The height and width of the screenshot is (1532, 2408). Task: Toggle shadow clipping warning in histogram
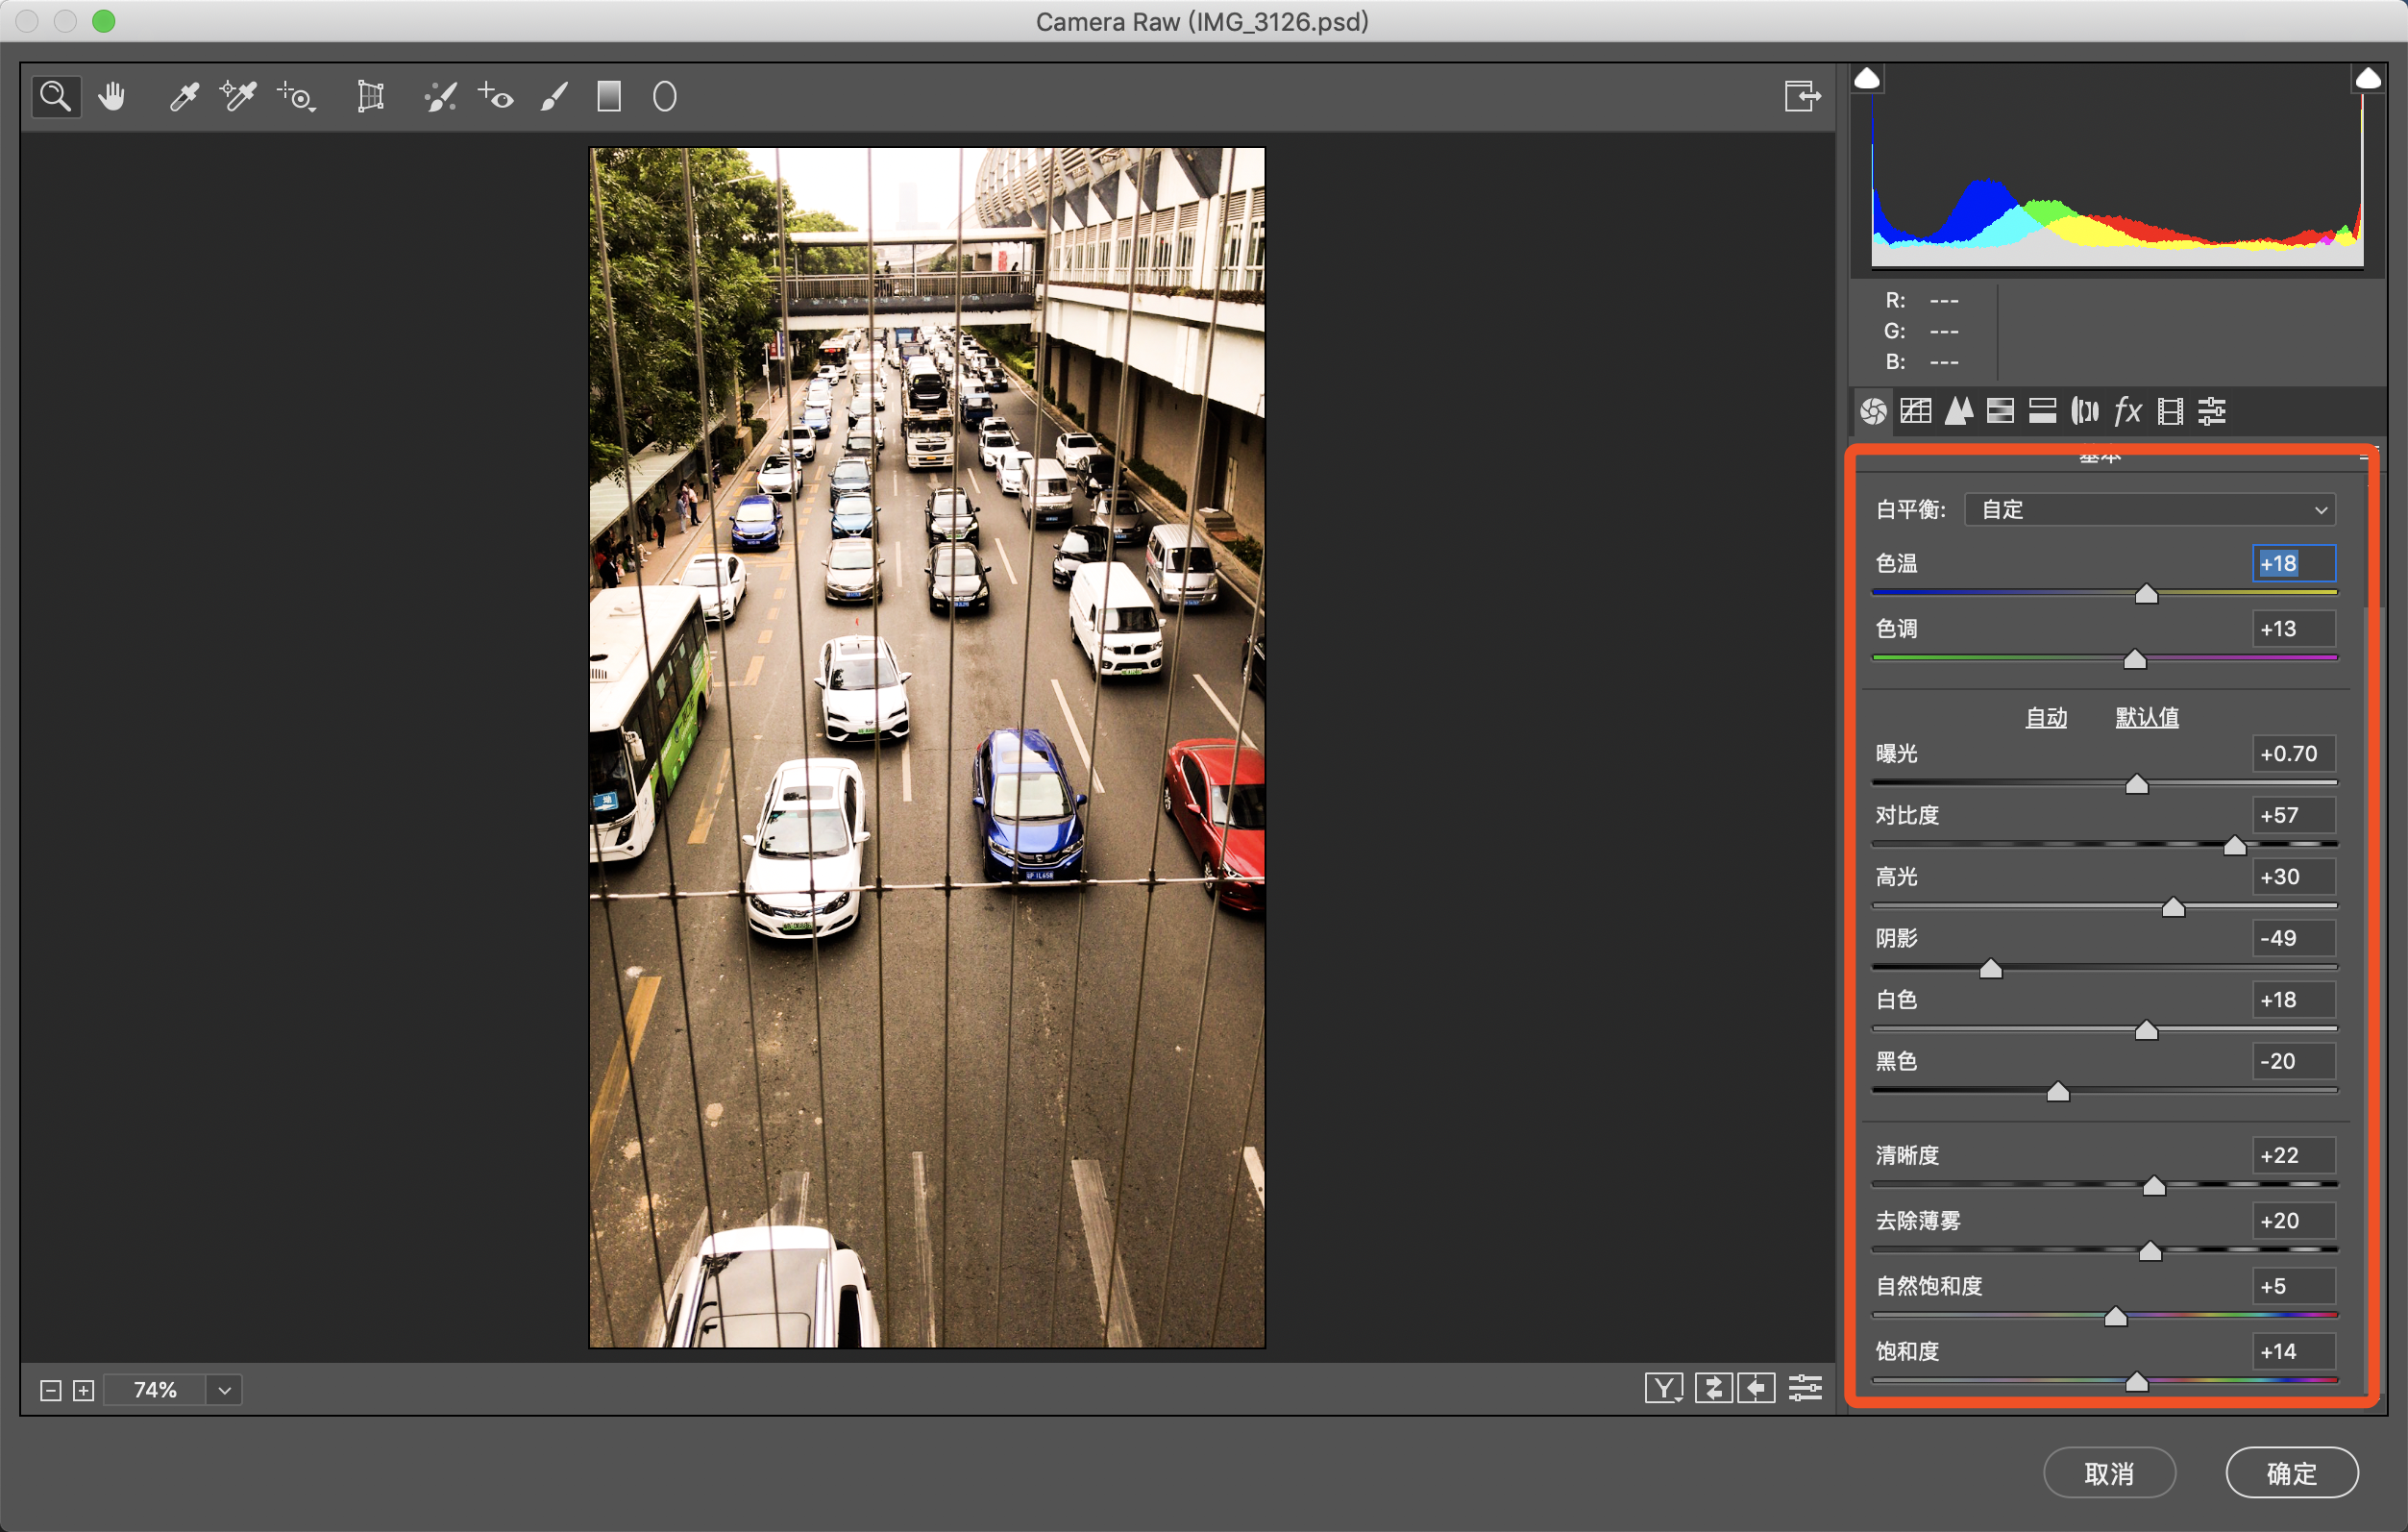click(1866, 79)
